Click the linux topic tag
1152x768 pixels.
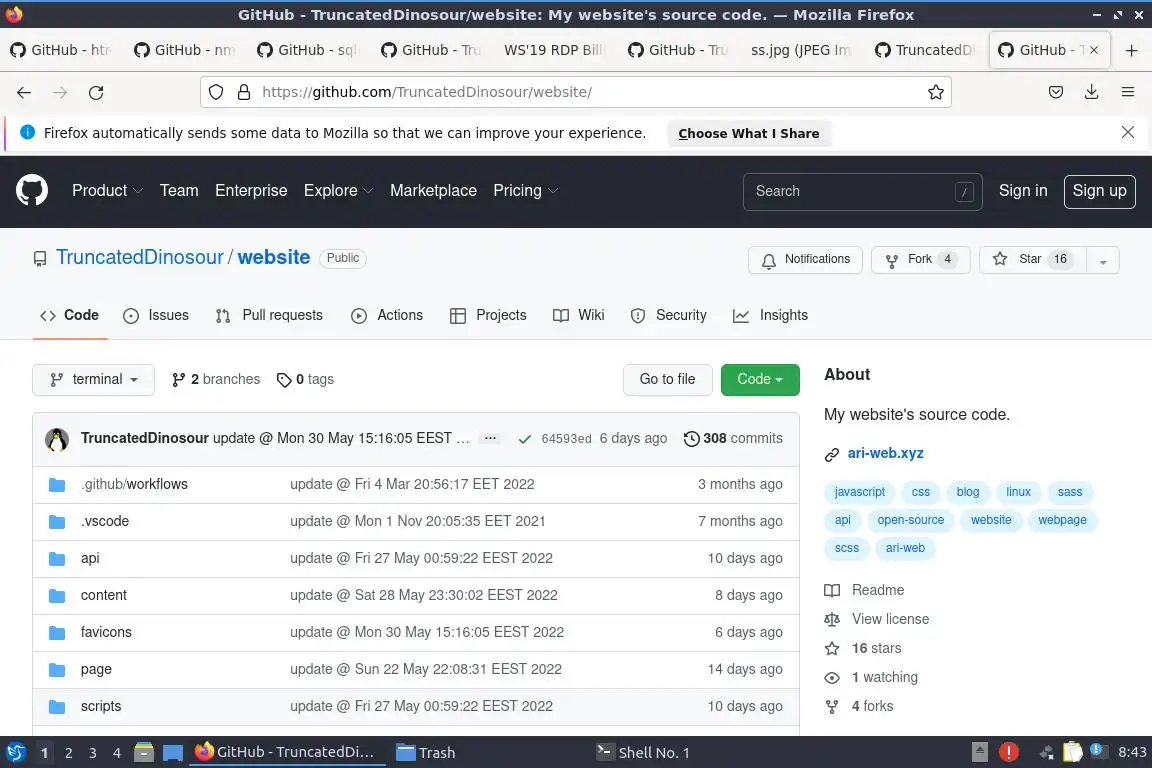point(1018,492)
